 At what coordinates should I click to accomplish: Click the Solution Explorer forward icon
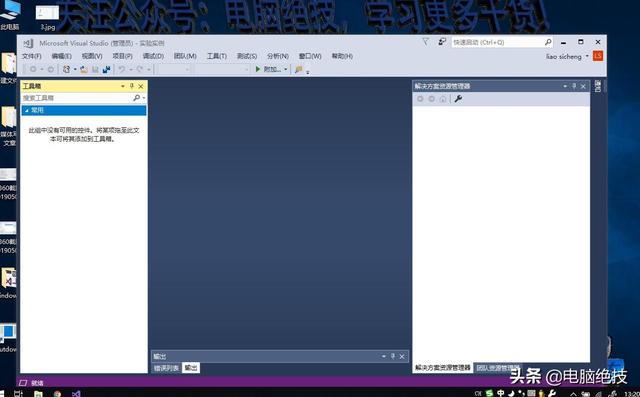(431, 99)
